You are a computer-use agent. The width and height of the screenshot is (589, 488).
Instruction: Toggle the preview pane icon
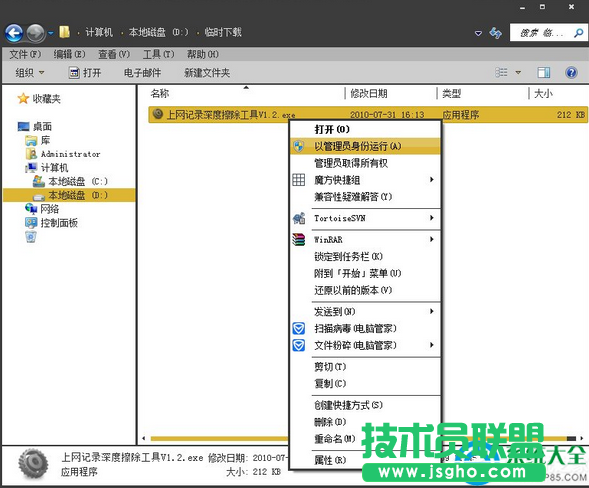point(544,72)
